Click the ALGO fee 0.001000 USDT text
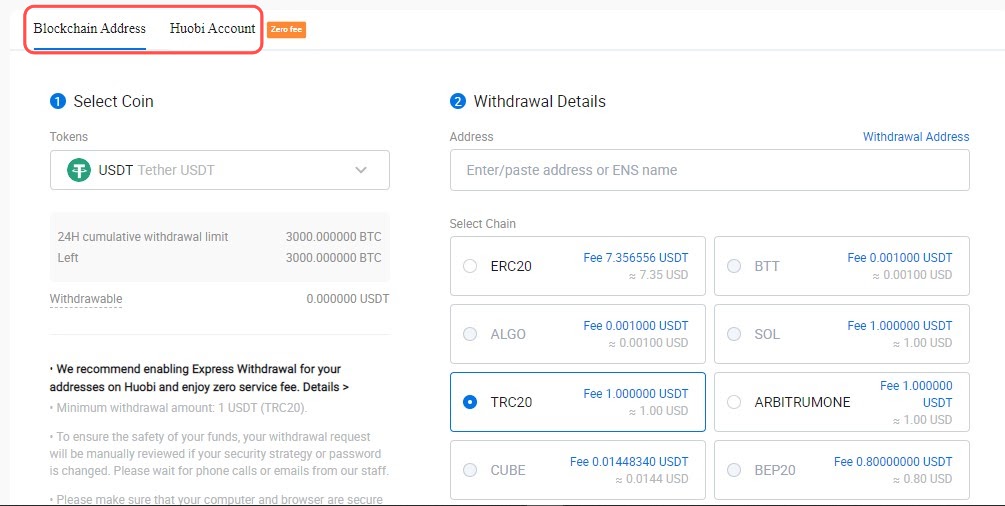The width and height of the screenshot is (1005, 506). point(636,326)
